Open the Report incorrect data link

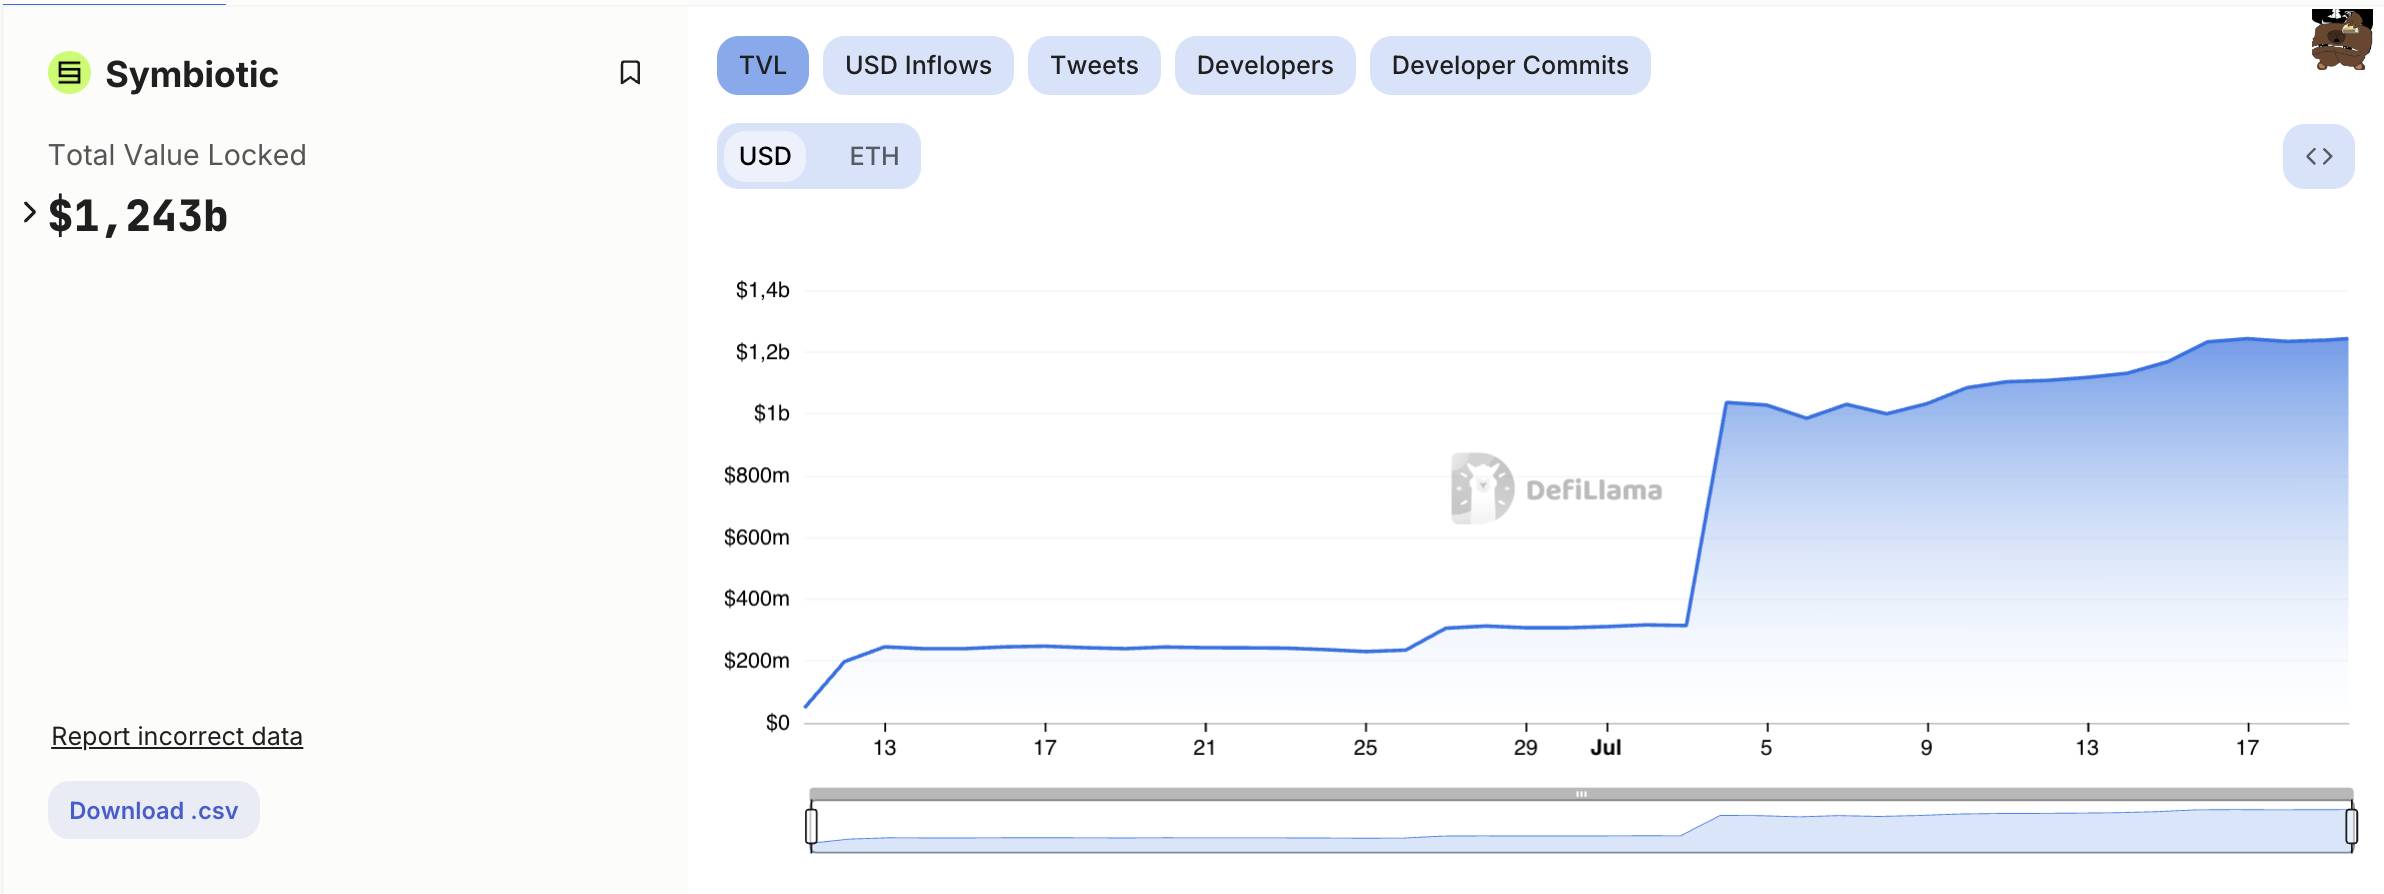(x=177, y=736)
